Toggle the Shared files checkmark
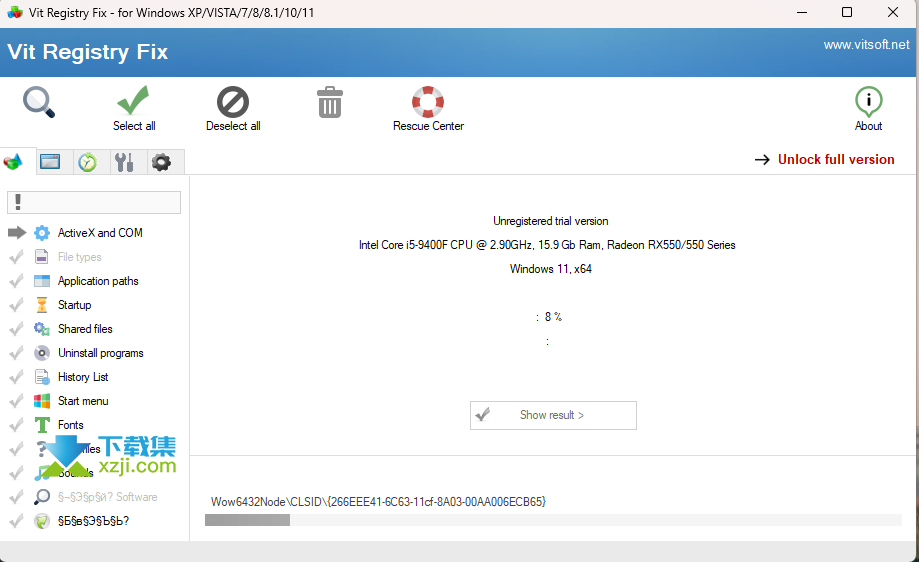The width and height of the screenshot is (919, 562). [x=16, y=329]
